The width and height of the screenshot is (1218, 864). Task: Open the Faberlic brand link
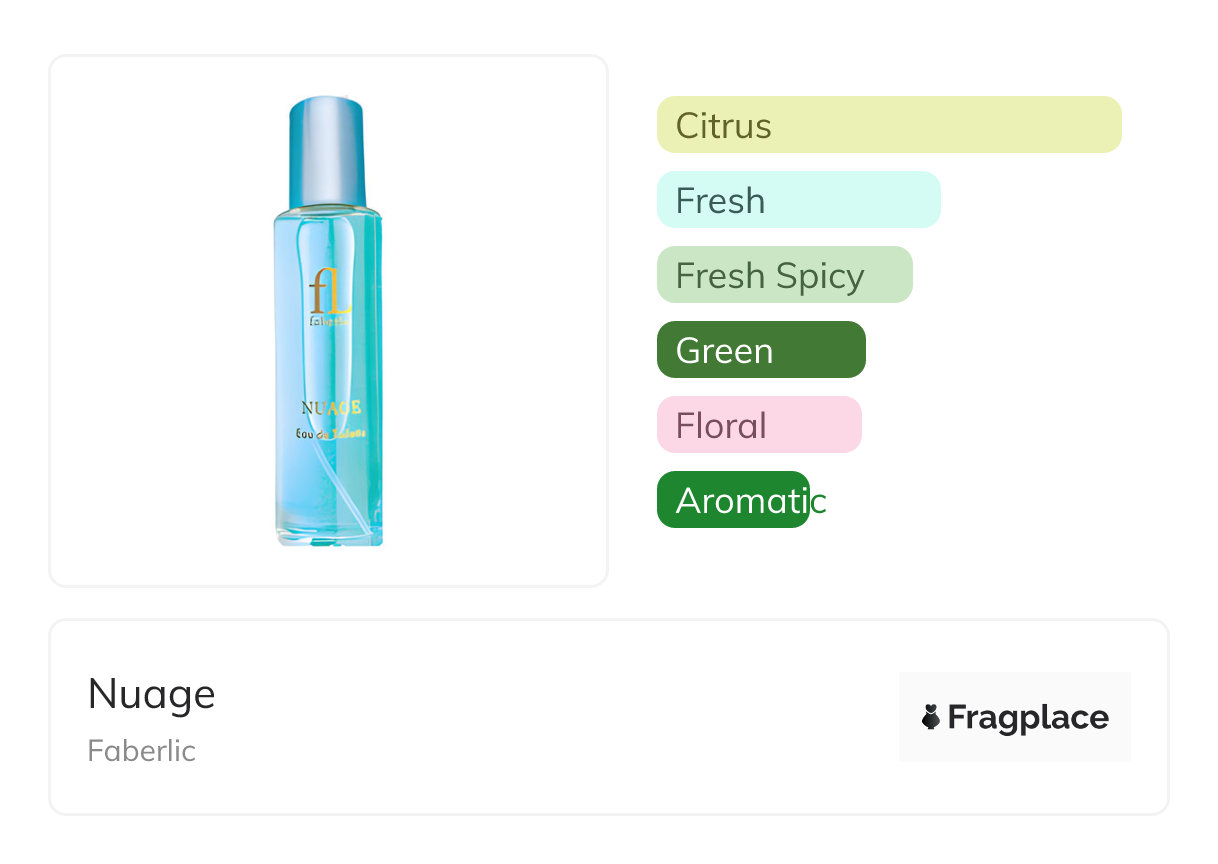(141, 751)
